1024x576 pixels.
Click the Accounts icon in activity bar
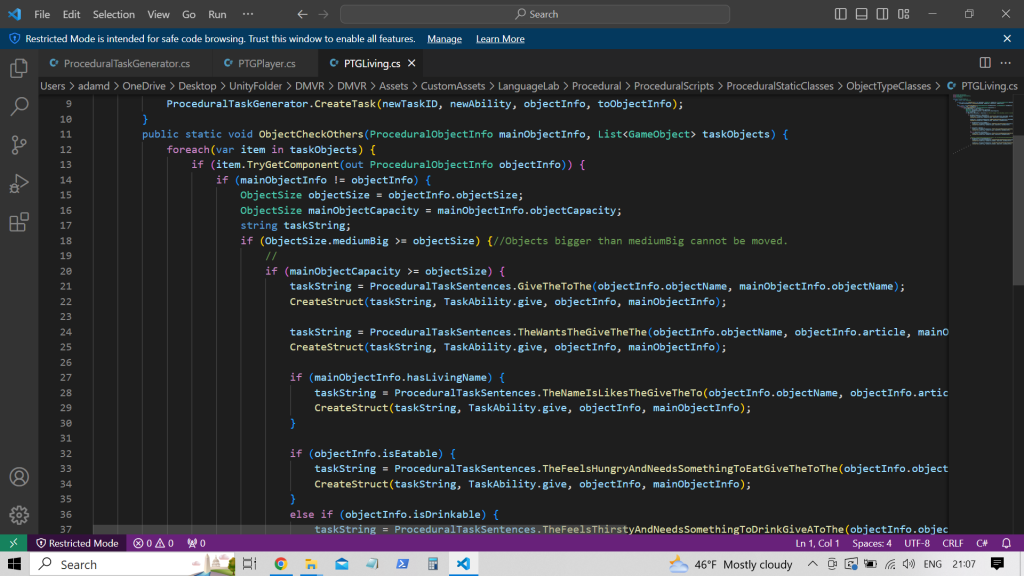19,477
